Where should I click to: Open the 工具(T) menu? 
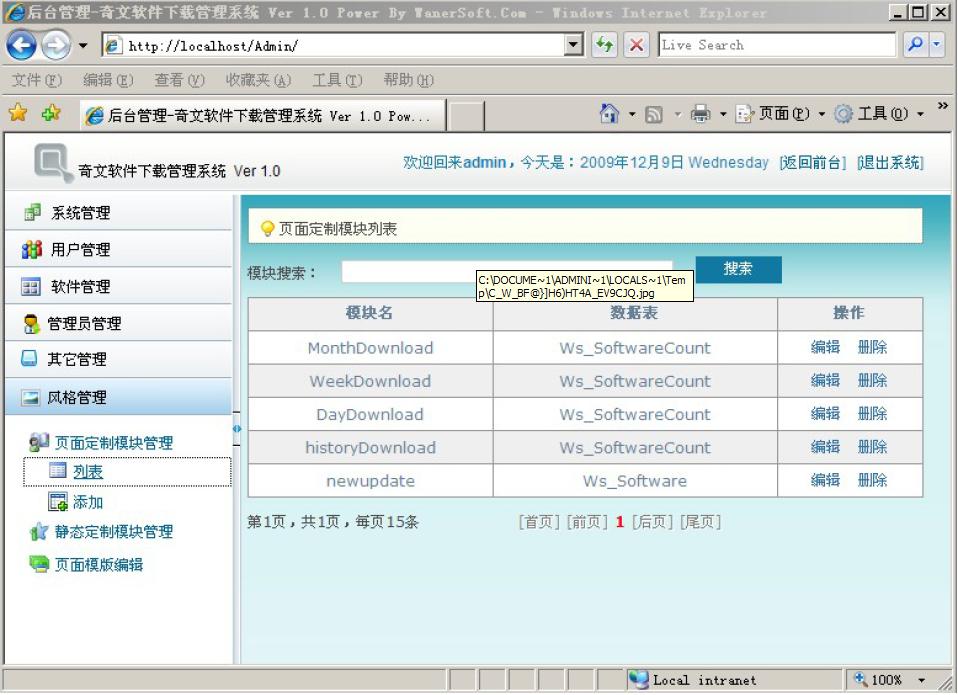tap(337, 80)
